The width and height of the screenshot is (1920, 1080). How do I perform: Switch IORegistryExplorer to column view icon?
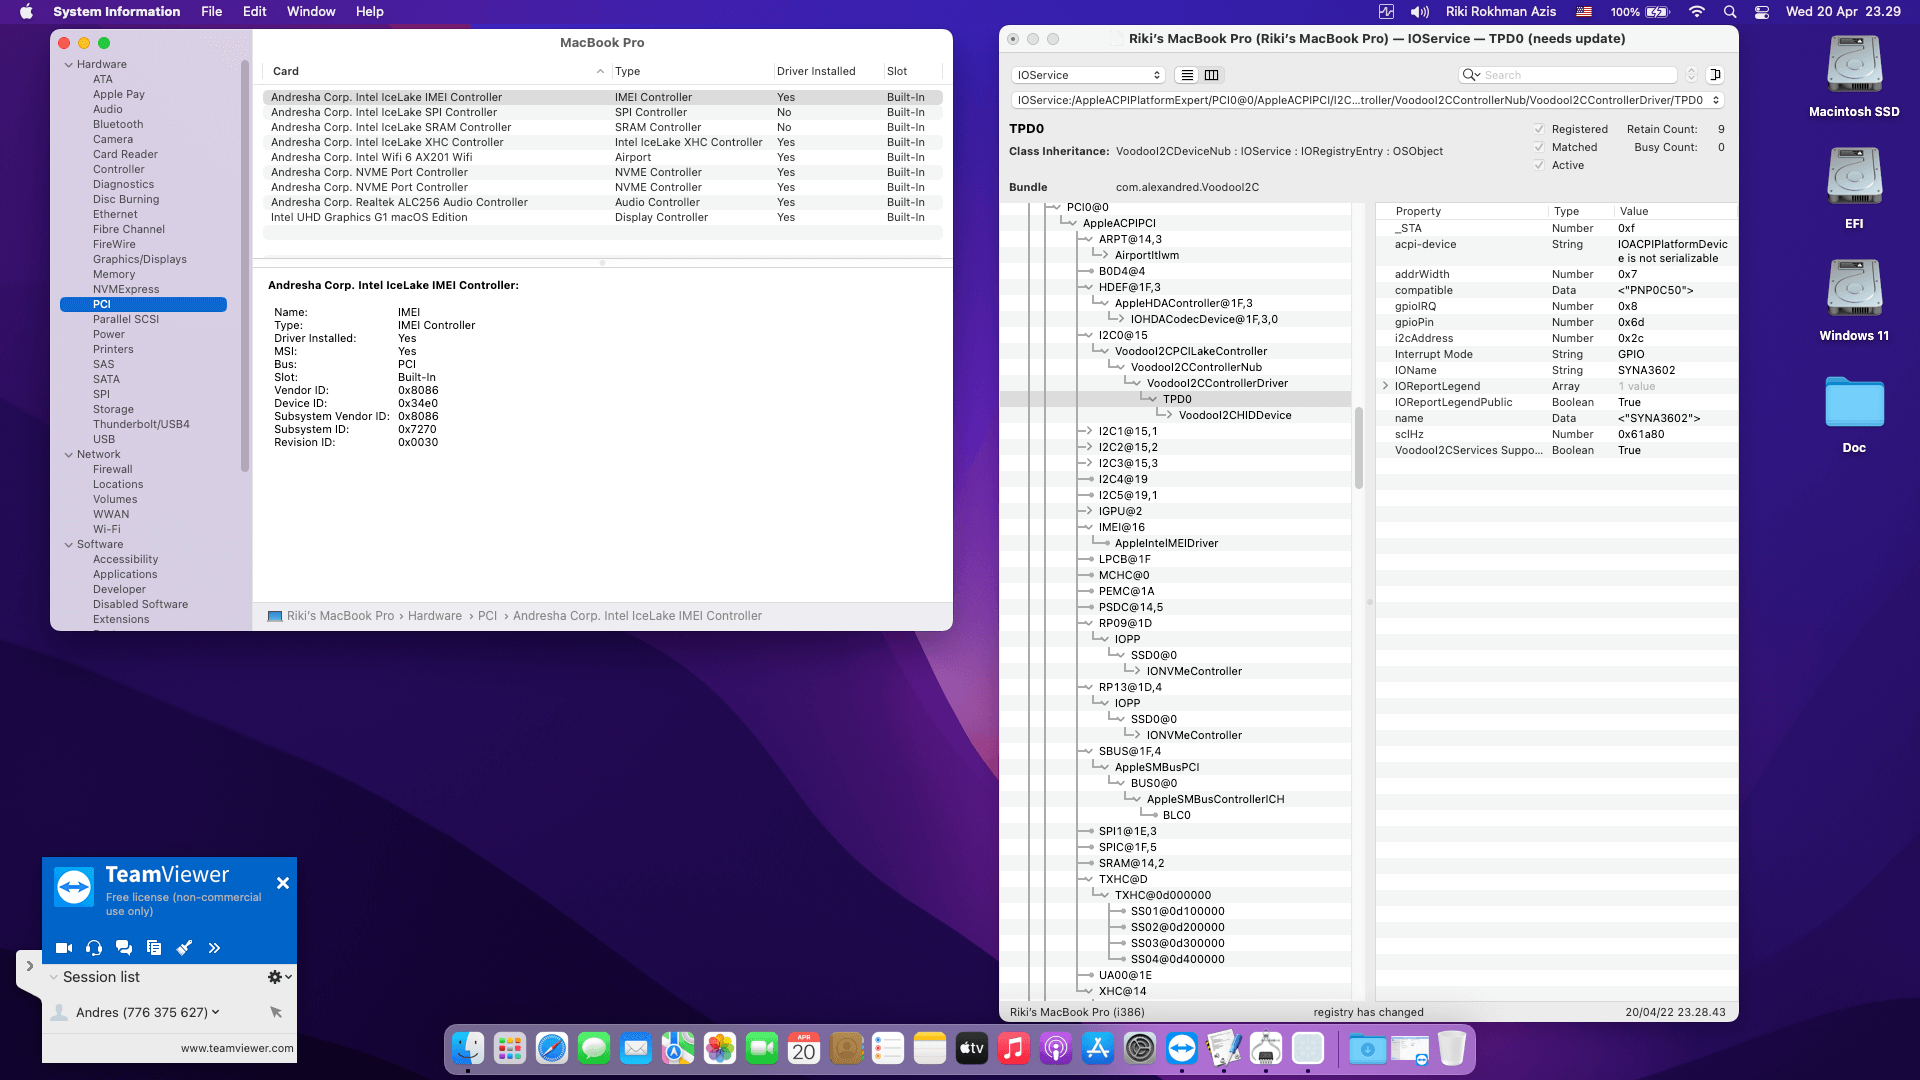pyautogui.click(x=1212, y=75)
